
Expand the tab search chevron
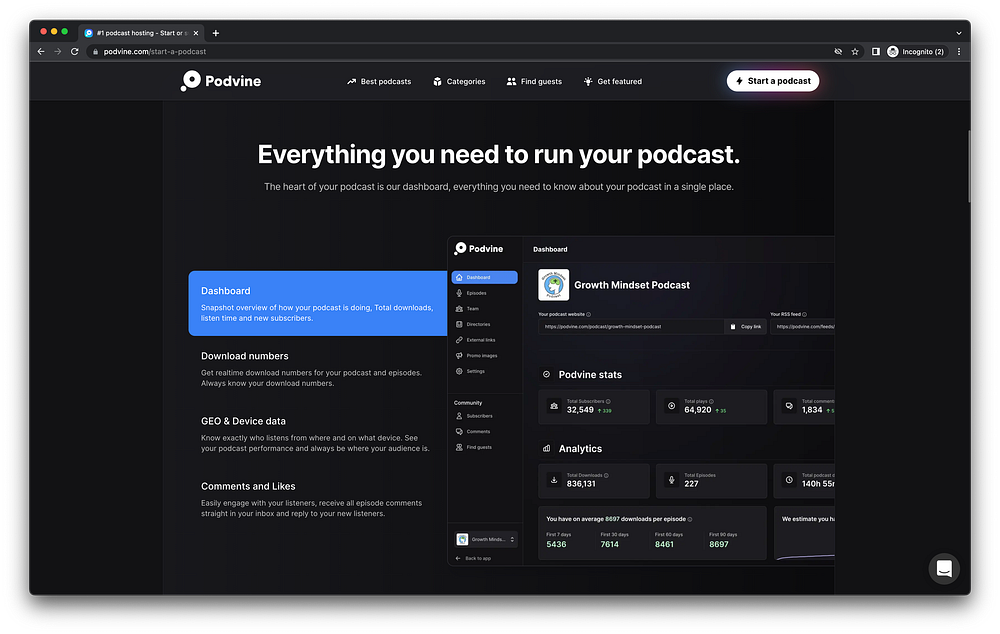click(959, 33)
